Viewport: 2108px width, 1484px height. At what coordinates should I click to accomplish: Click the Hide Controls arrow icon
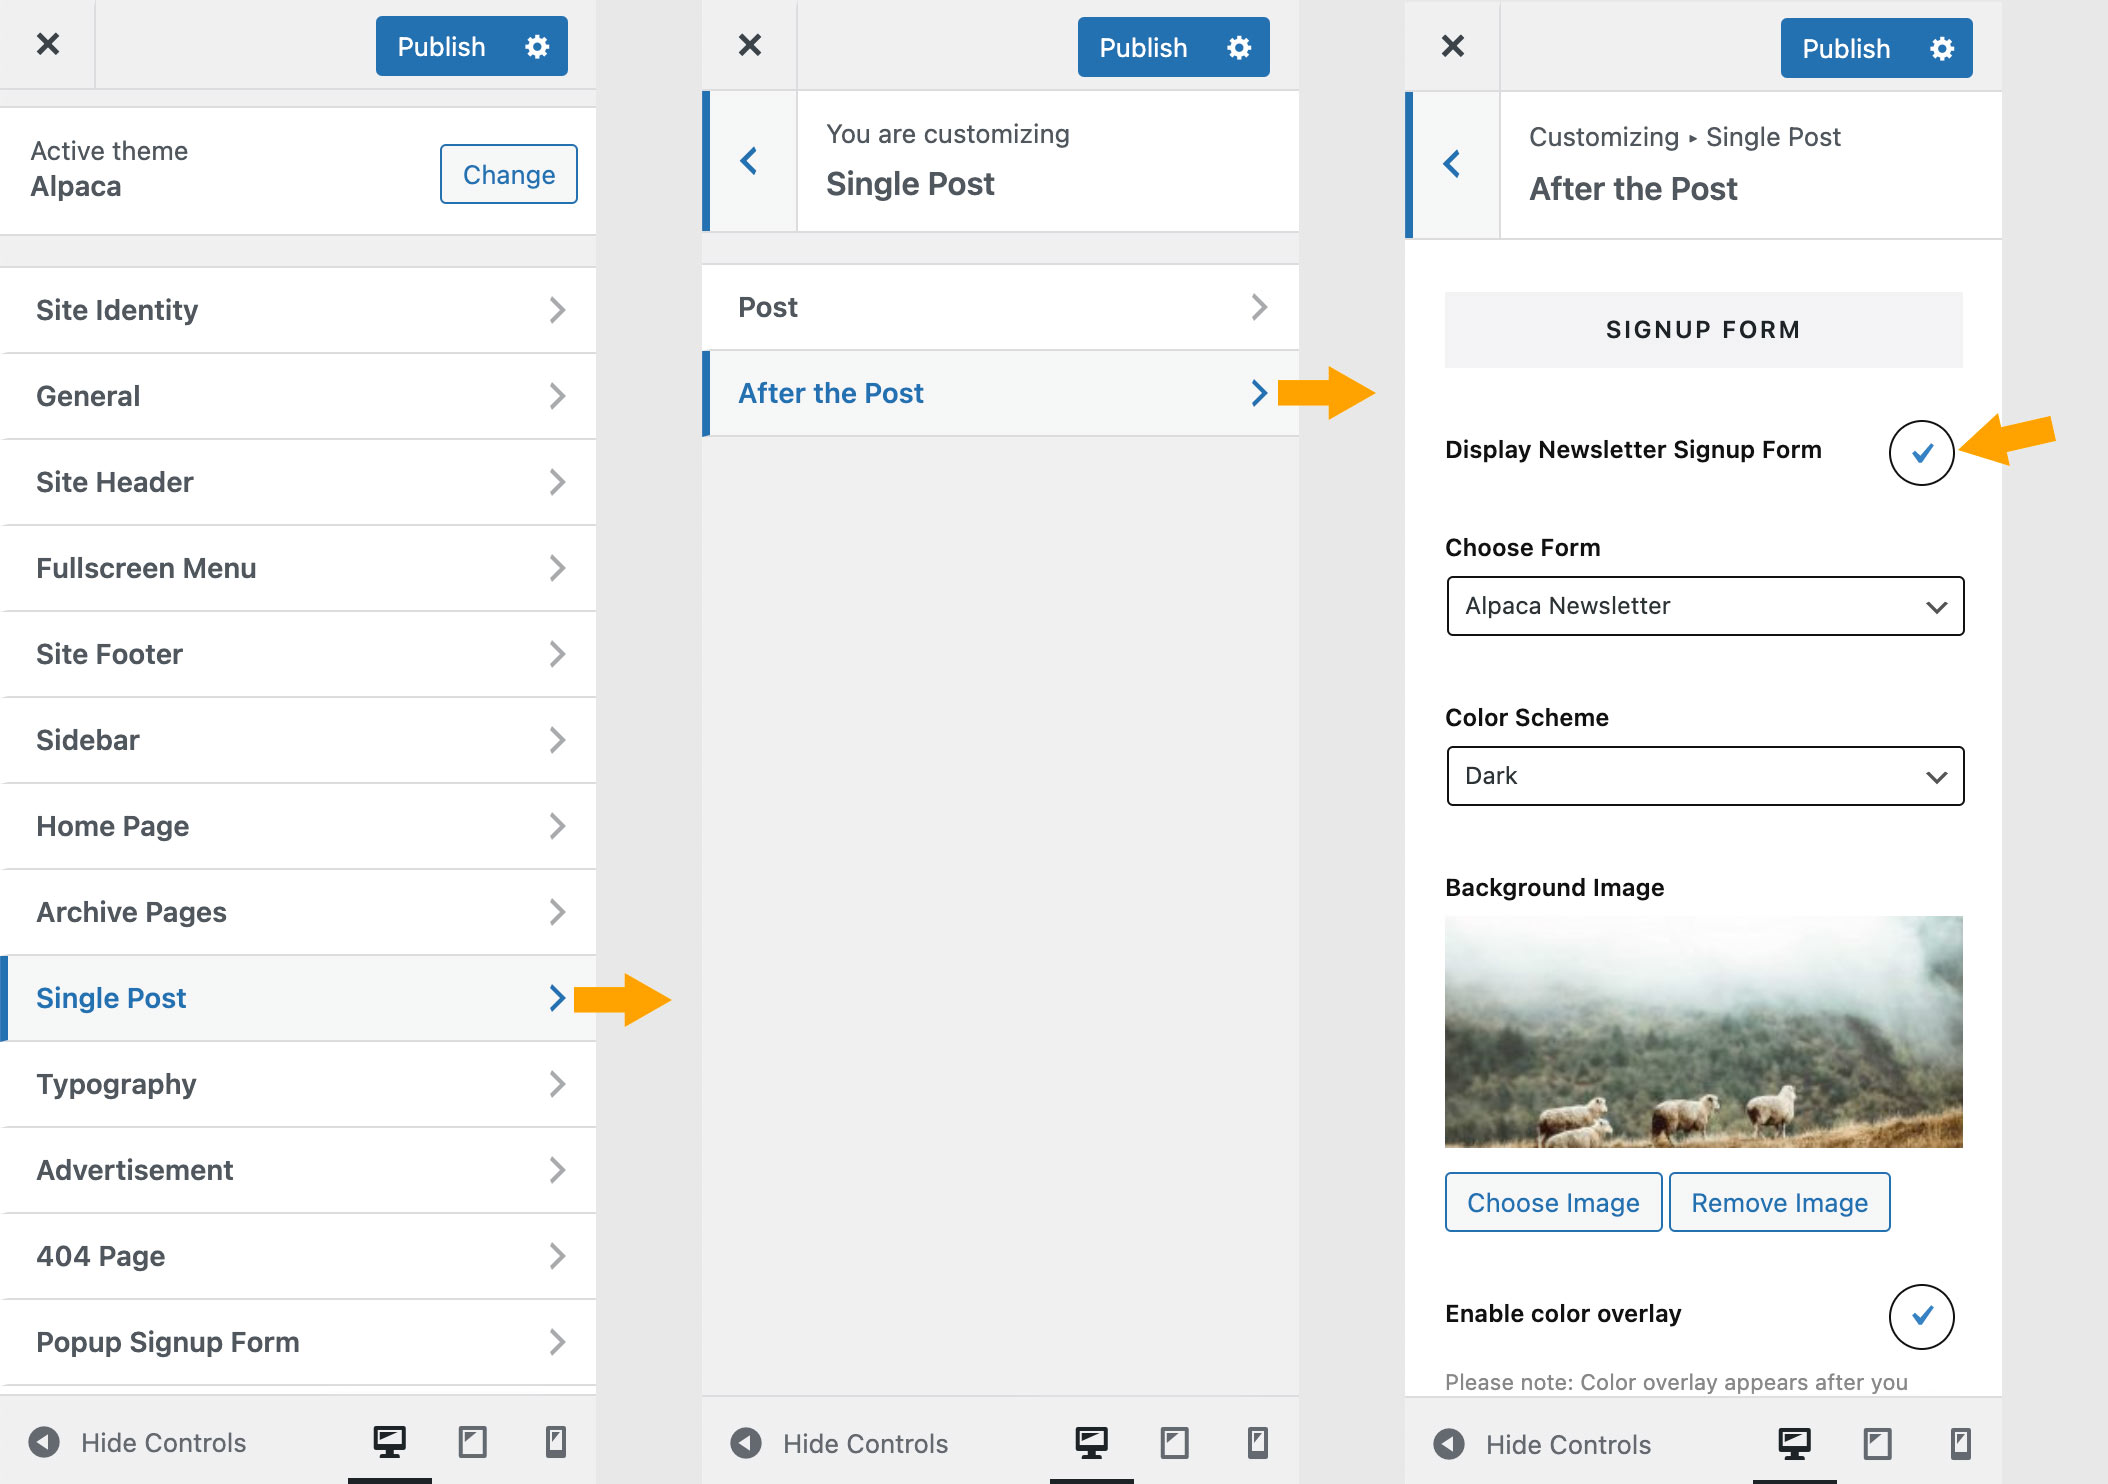point(45,1442)
